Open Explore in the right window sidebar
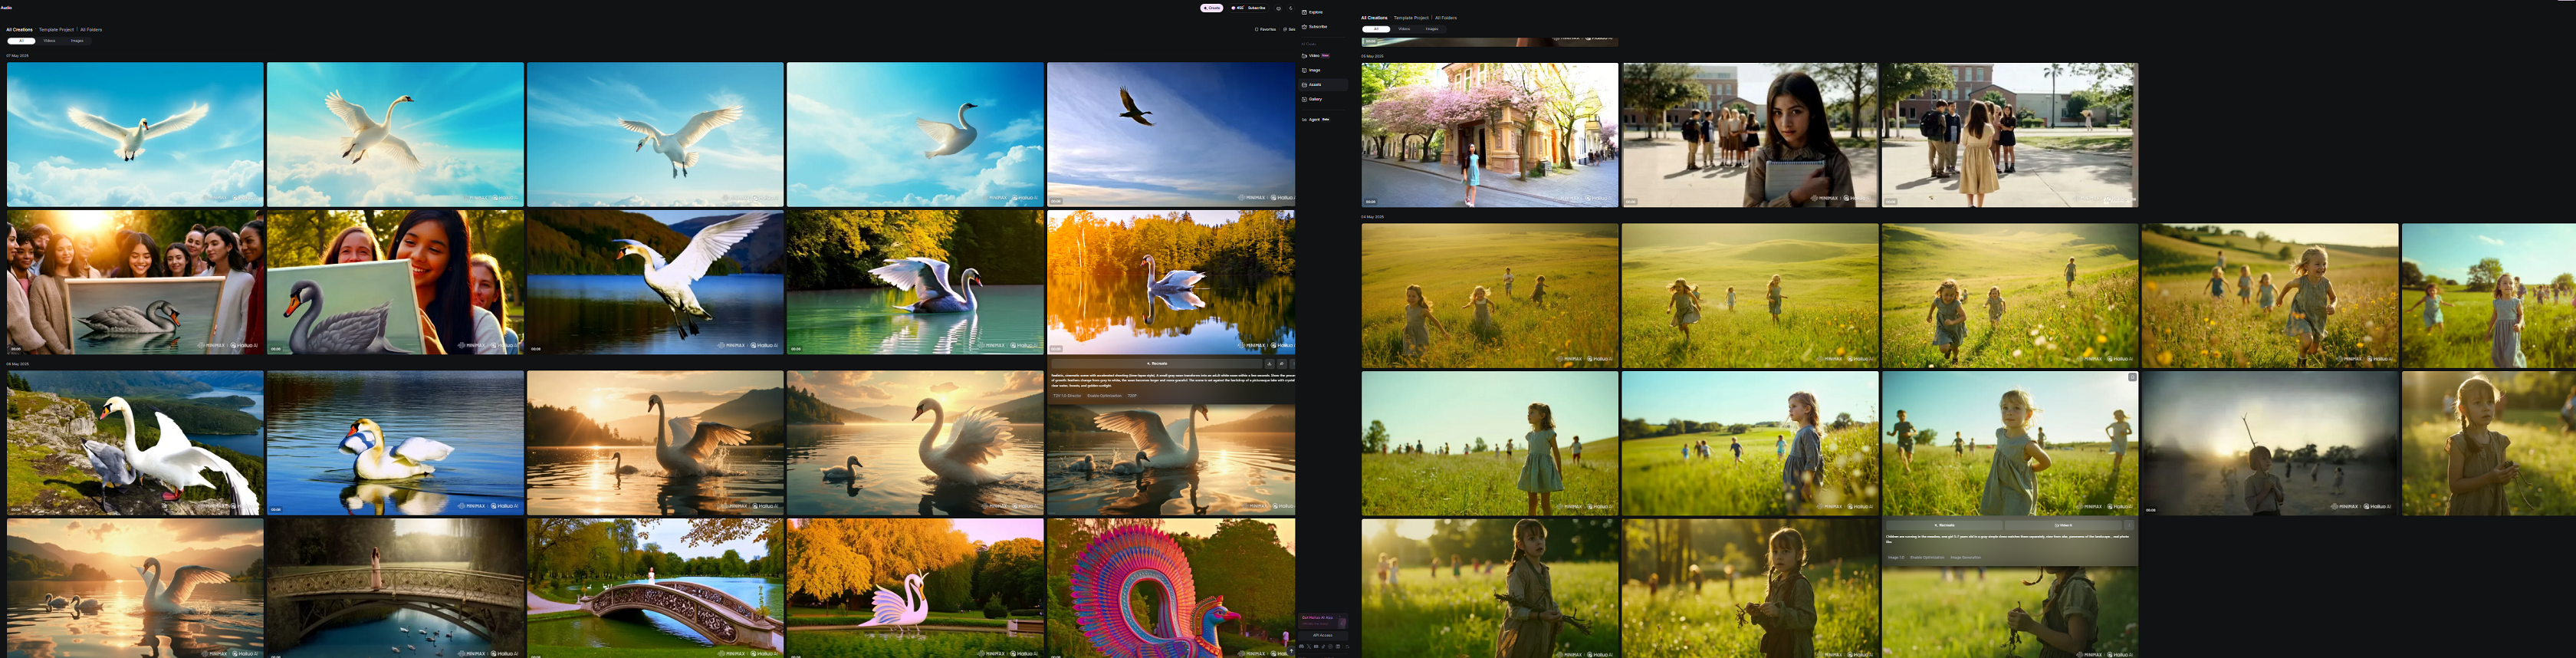Image resolution: width=2576 pixels, height=658 pixels. 1312,12
